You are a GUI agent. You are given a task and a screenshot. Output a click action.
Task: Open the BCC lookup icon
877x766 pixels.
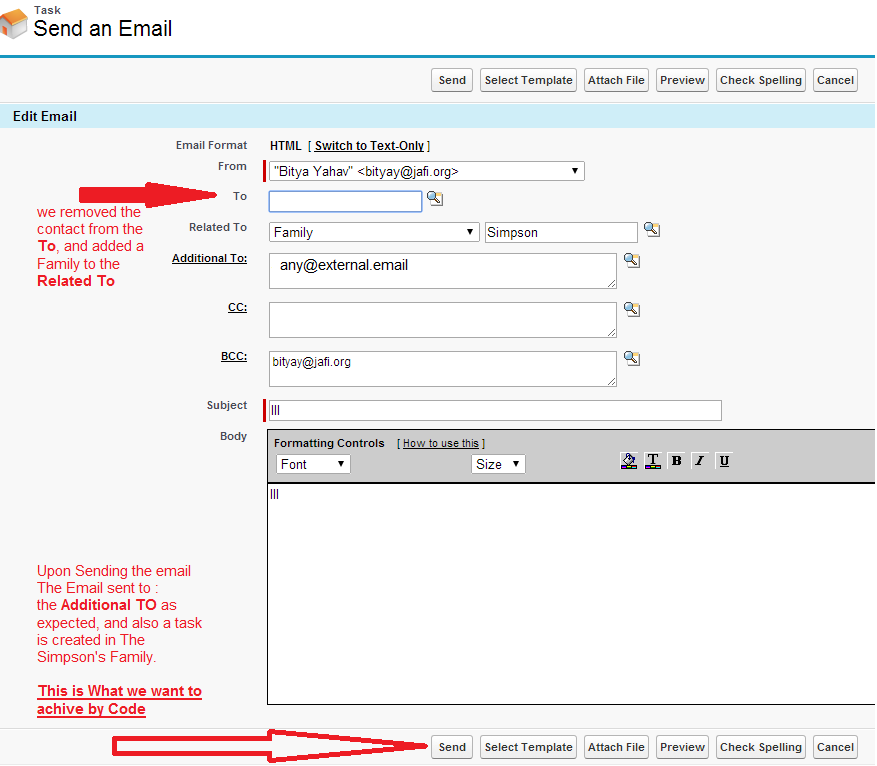tap(631, 358)
